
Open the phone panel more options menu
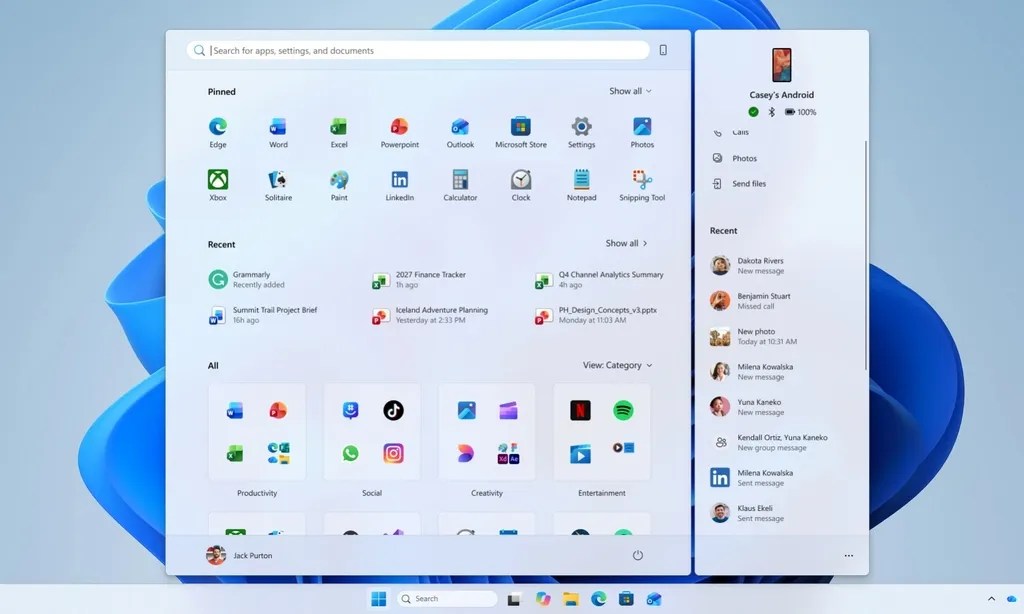pos(848,556)
